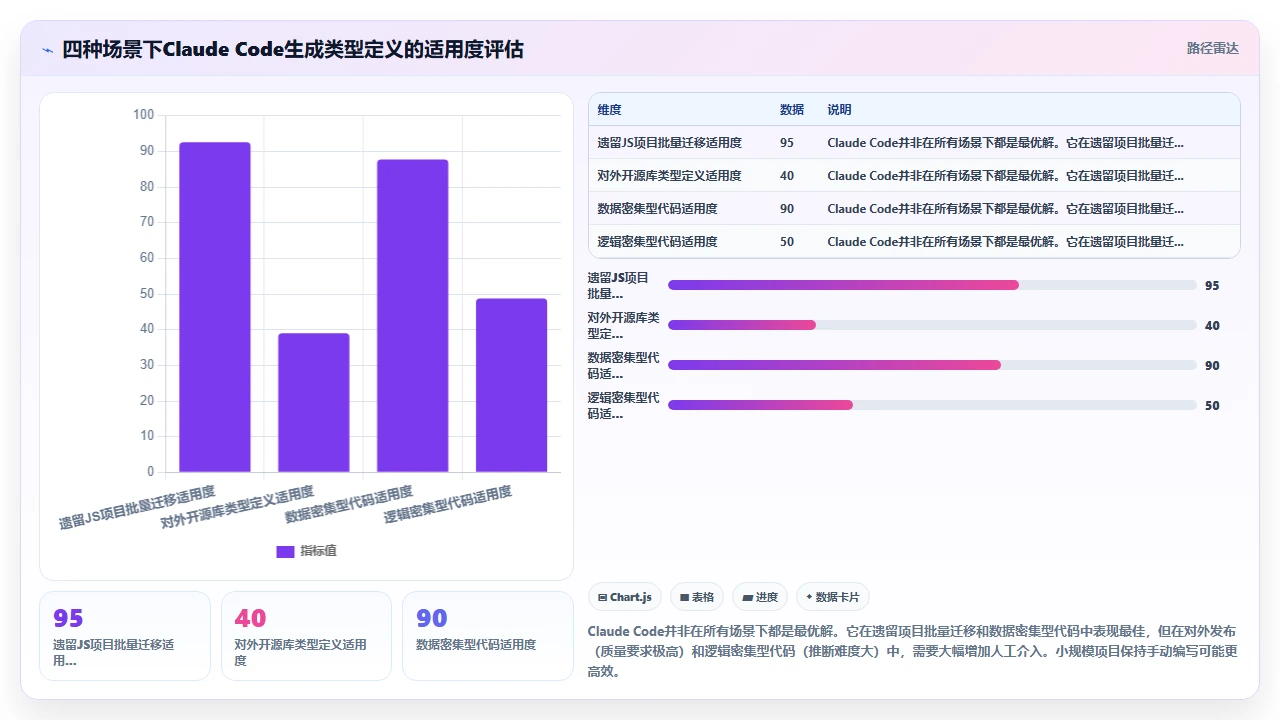The image size is (1280, 720).
Task: Click the 逻辑密集型代码 progress bar
Action: click(x=932, y=405)
